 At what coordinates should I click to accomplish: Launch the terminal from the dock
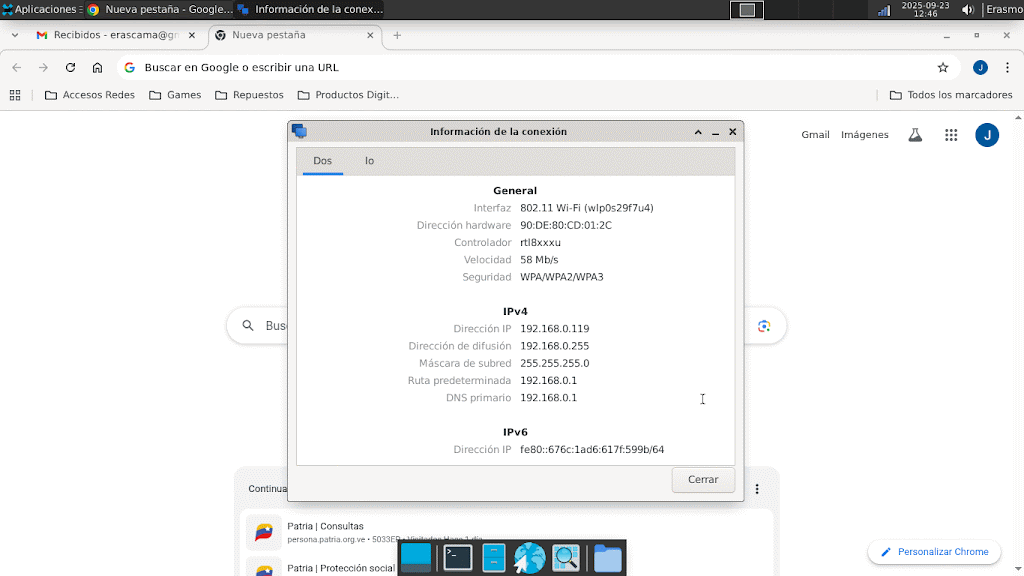tap(457, 558)
